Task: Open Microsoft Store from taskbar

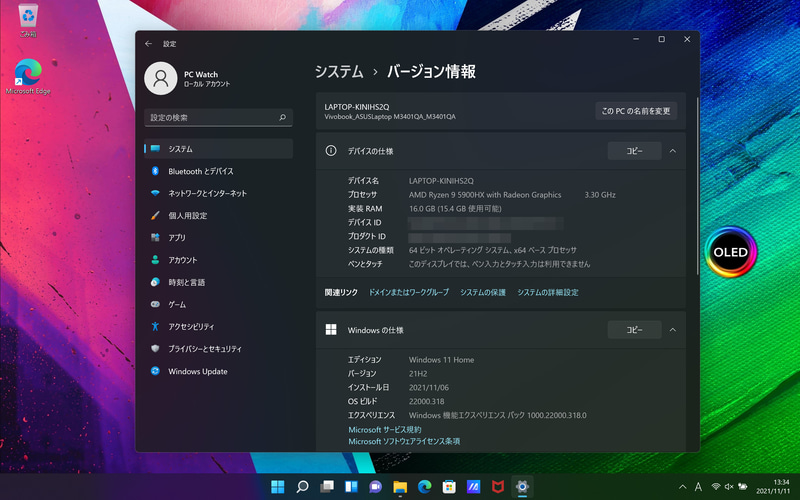Action: (x=449, y=487)
